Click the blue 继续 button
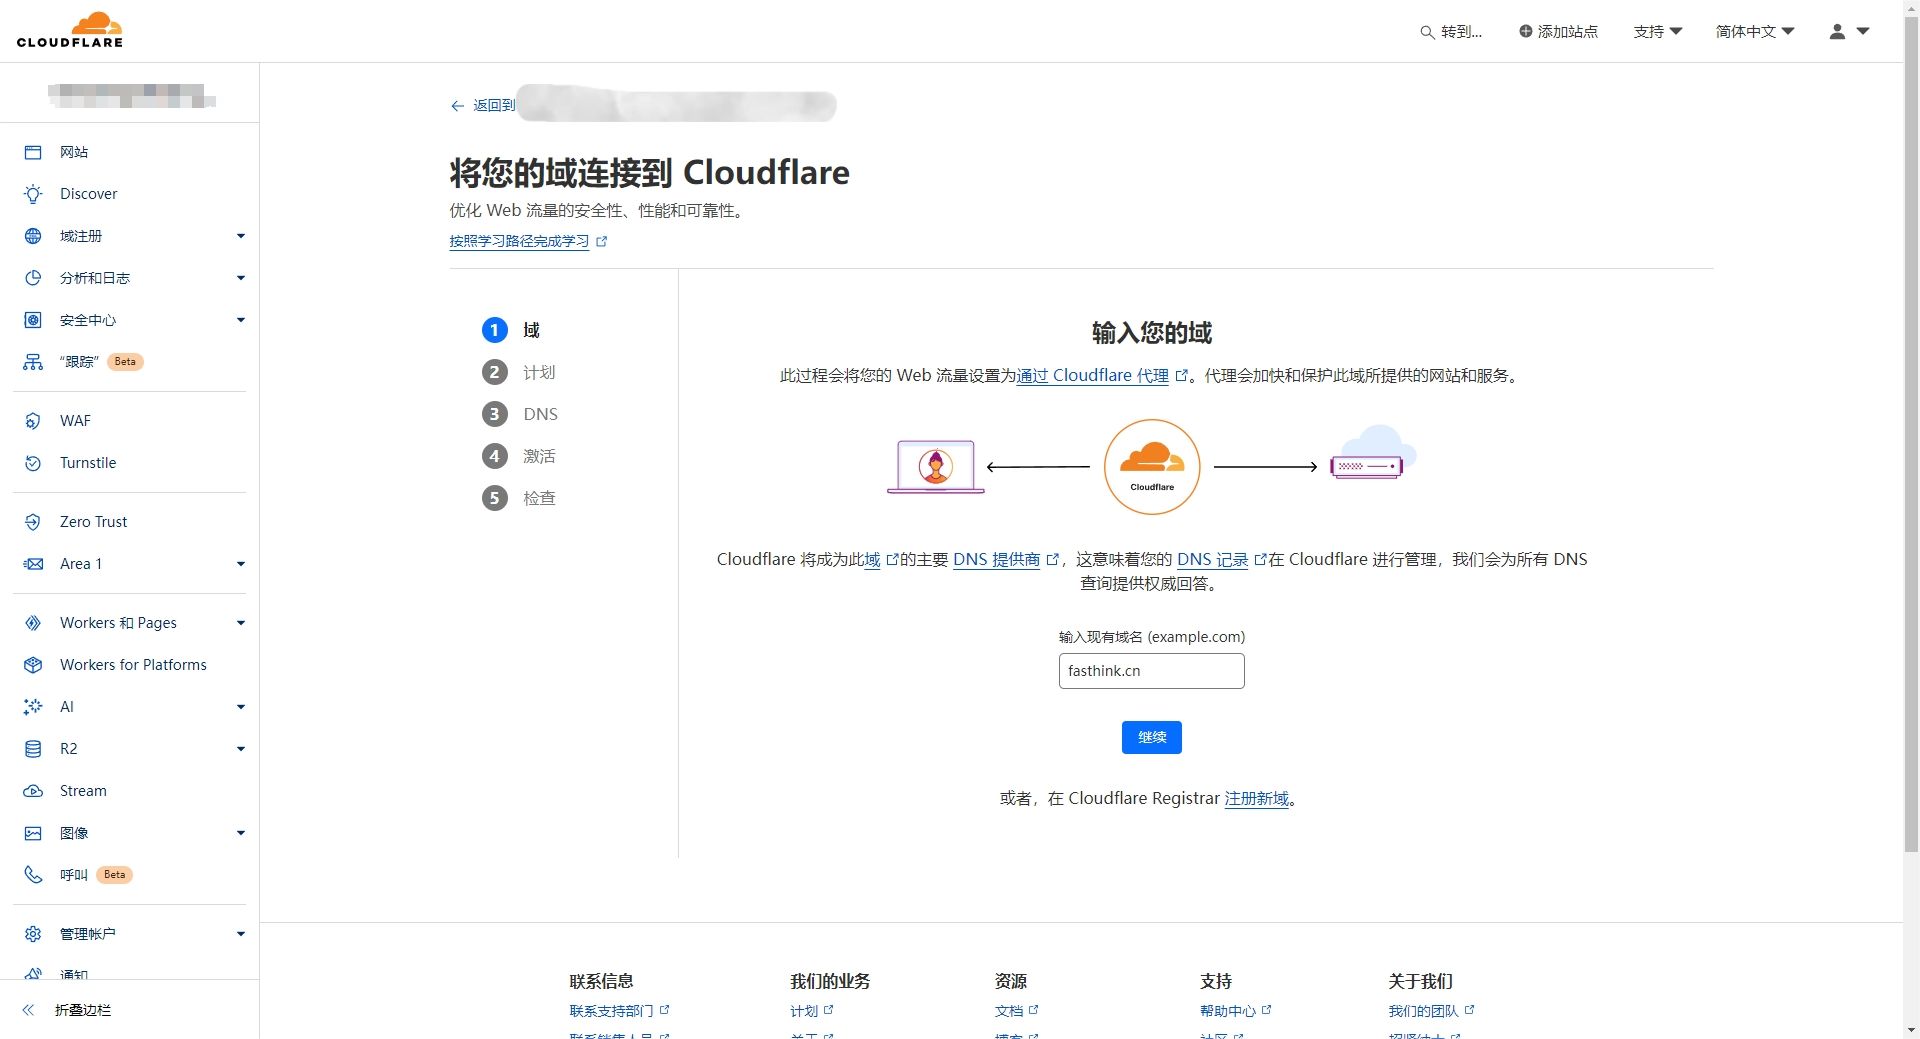Image resolution: width=1920 pixels, height=1039 pixels. coord(1152,737)
